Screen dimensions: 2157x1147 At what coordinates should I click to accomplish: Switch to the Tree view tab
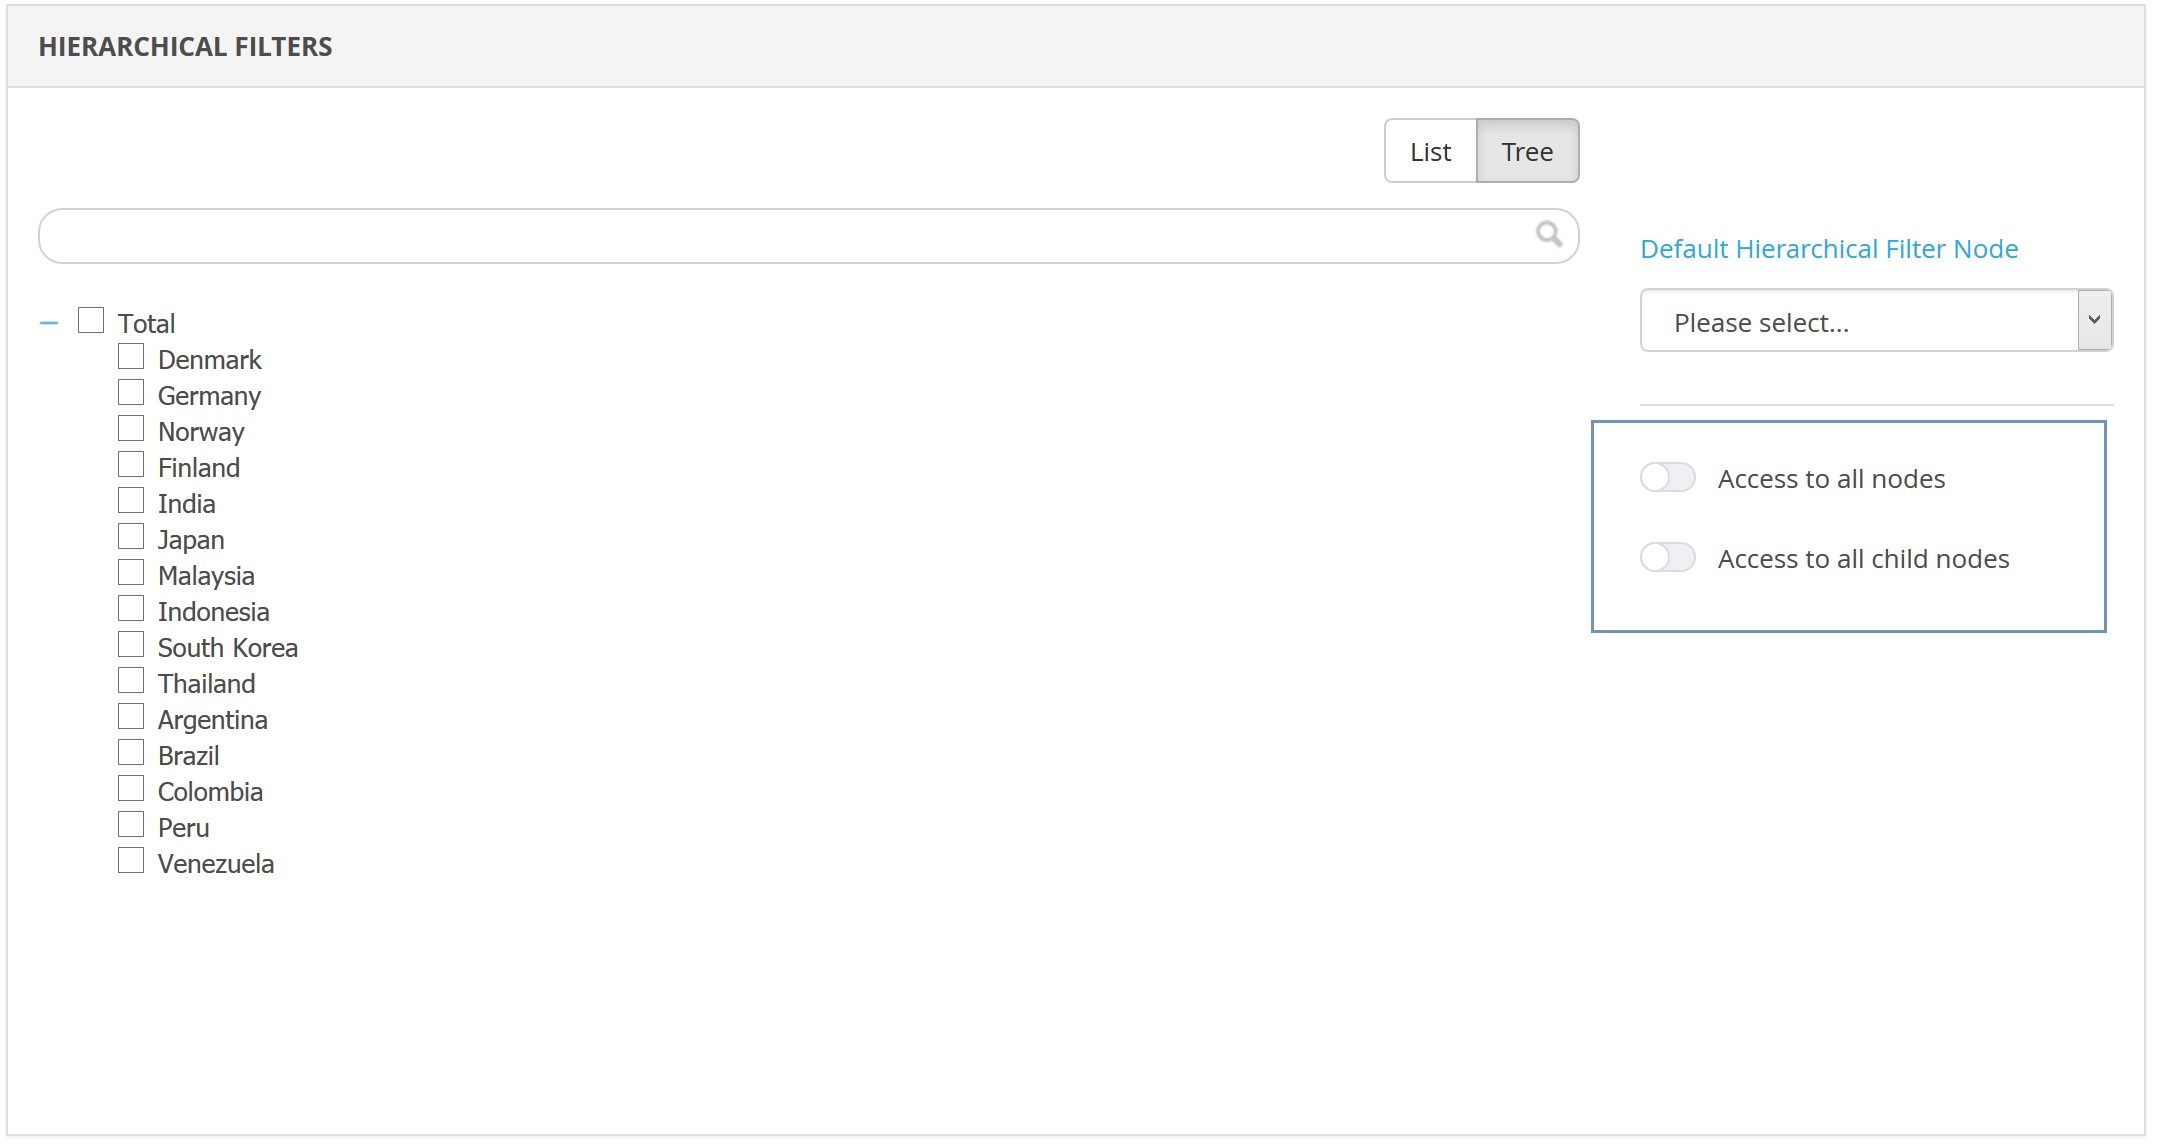click(1527, 152)
